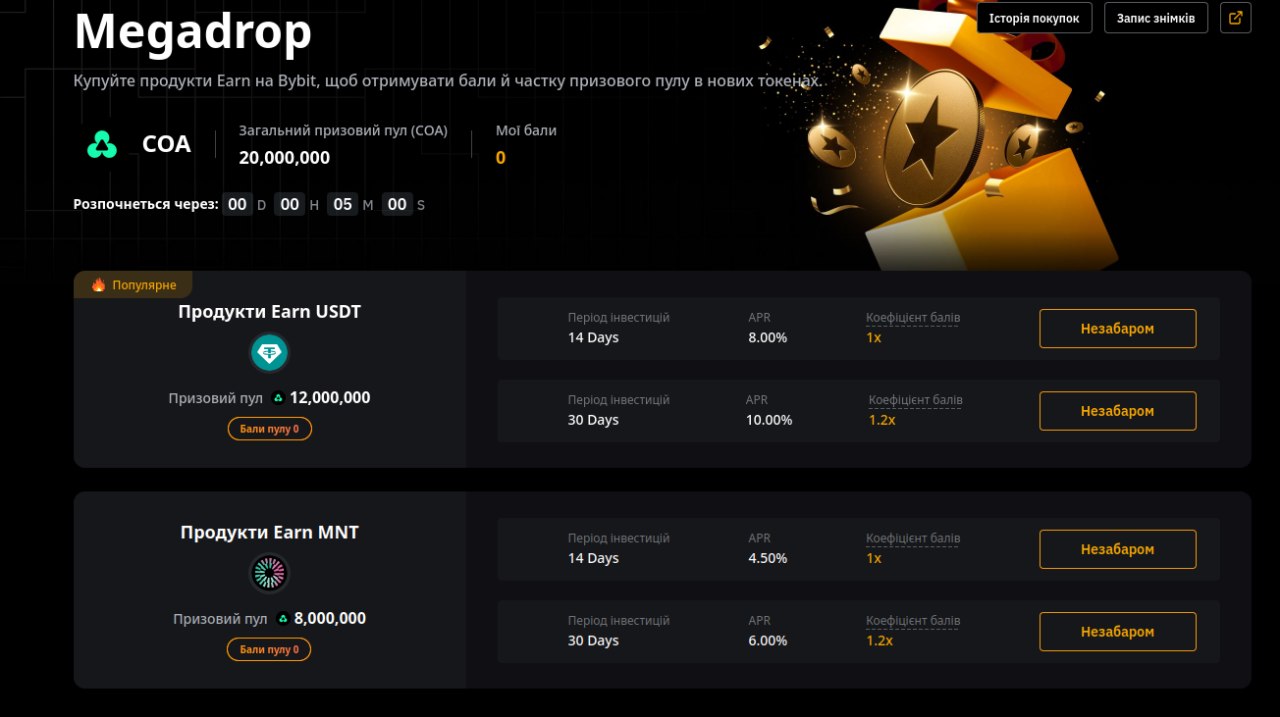Open Запис знімків snapshot records
This screenshot has height=717, width=1280.
1156,18
